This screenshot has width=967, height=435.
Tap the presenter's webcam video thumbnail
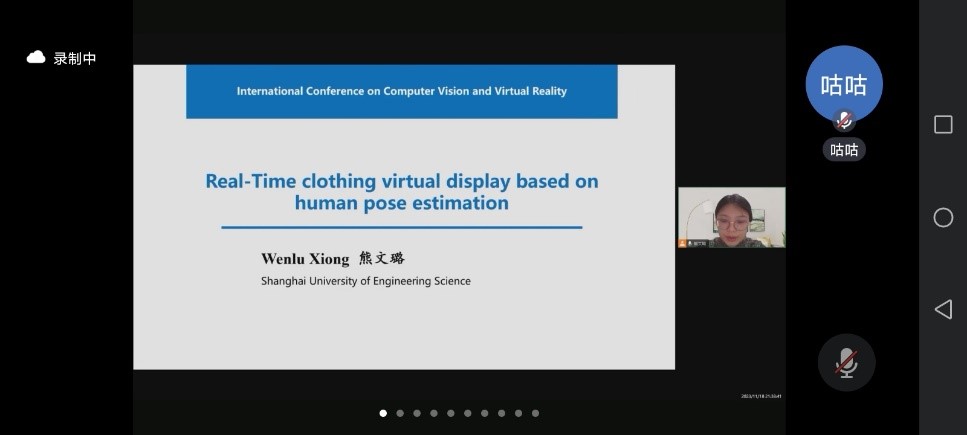point(731,217)
